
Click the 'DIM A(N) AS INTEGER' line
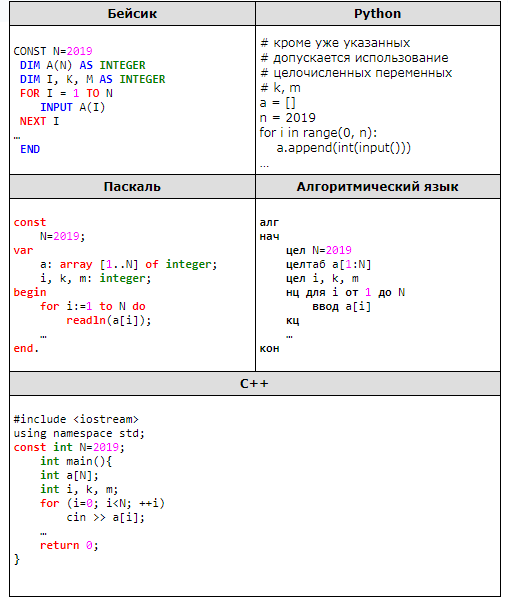(x=83, y=65)
